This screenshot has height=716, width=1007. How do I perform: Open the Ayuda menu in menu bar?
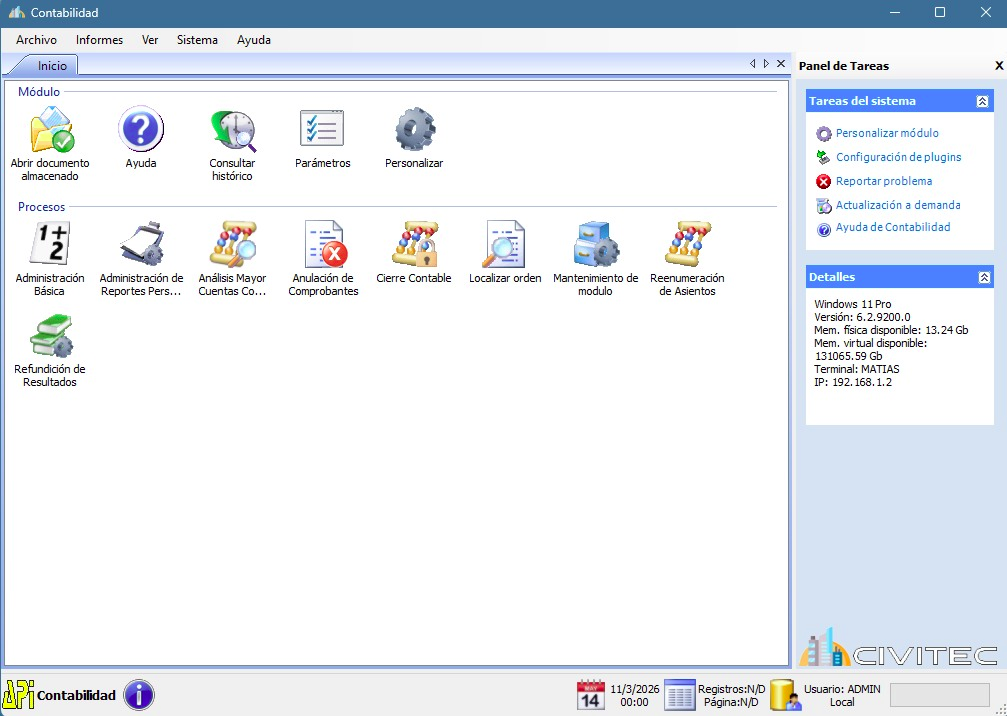pyautogui.click(x=254, y=40)
